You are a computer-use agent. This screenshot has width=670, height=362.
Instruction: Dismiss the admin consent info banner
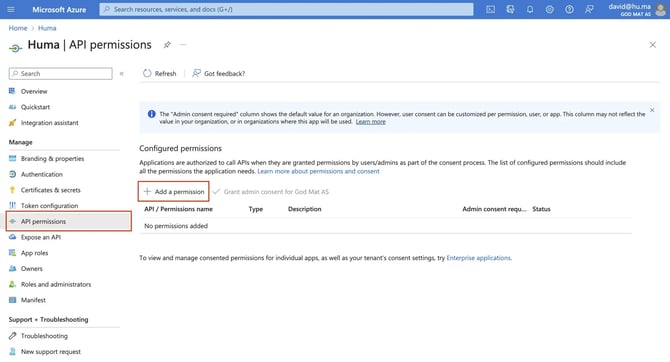(652, 110)
